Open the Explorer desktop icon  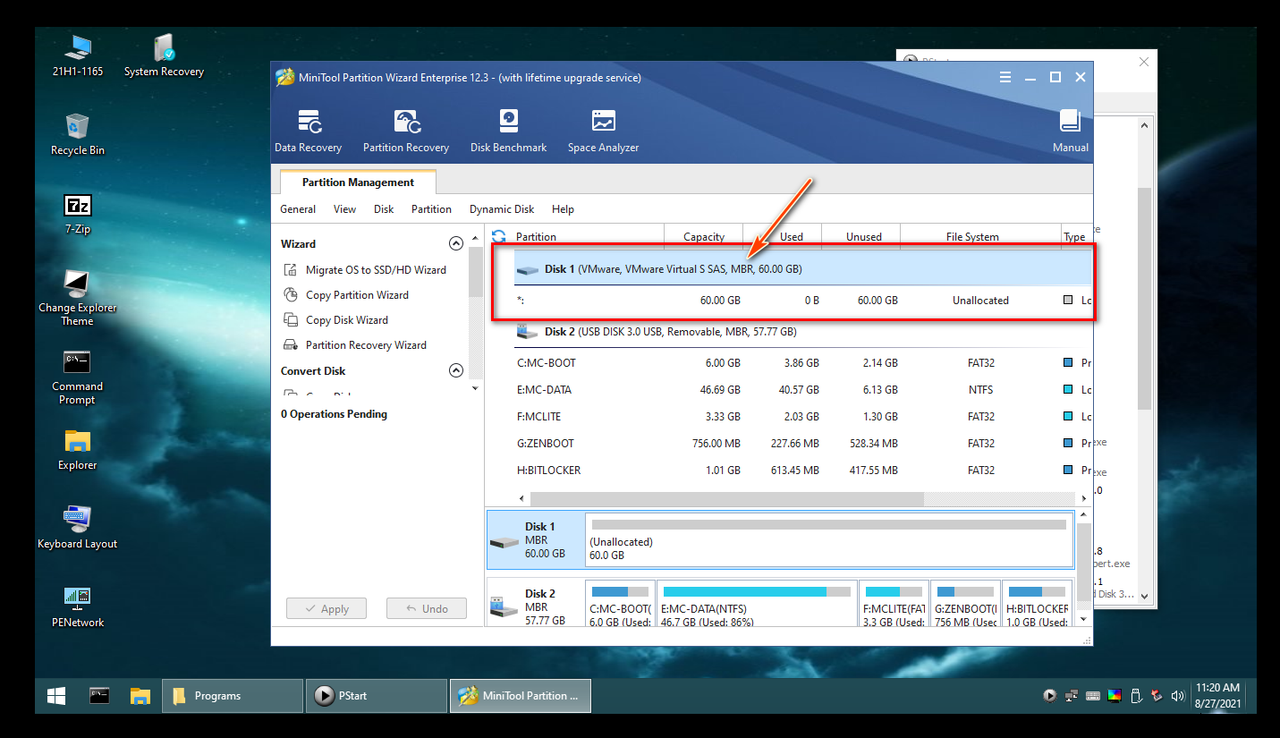click(78, 449)
